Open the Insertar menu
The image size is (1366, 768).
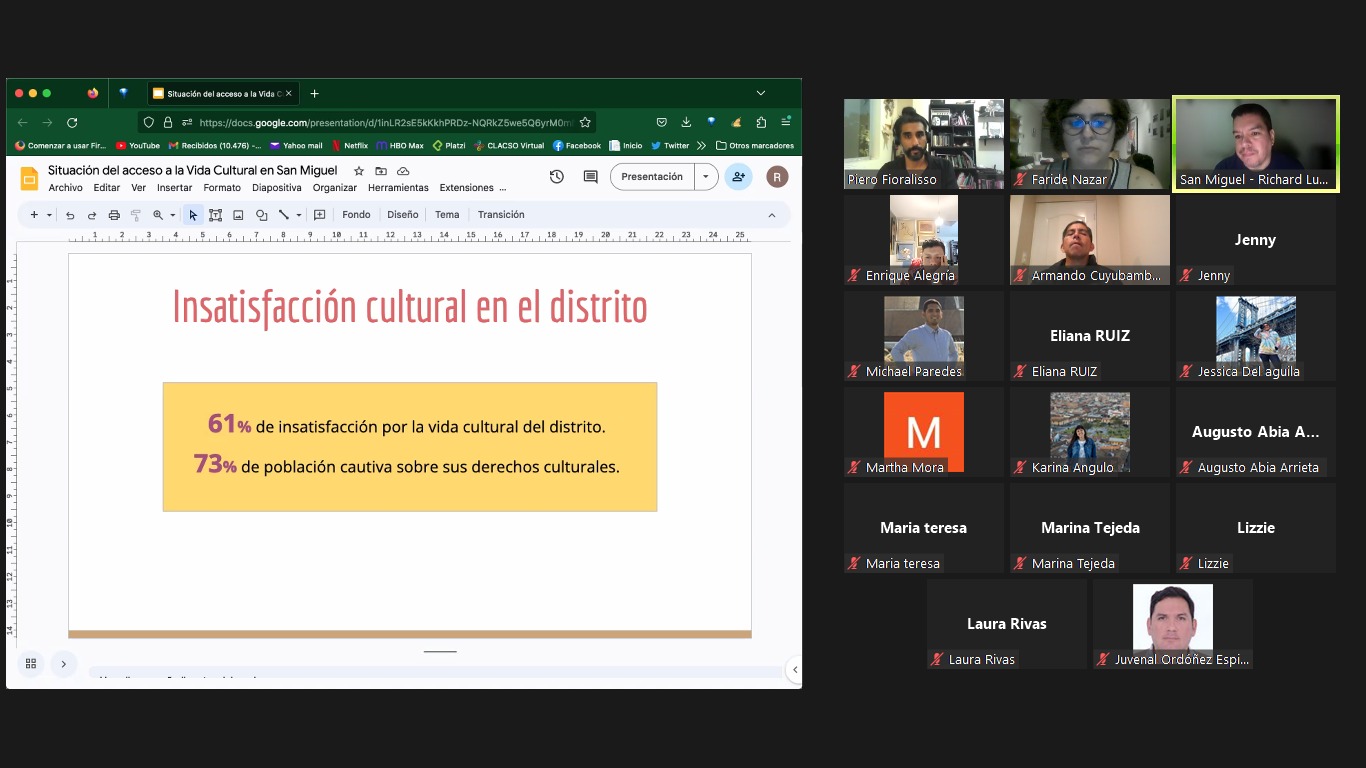tap(174, 188)
